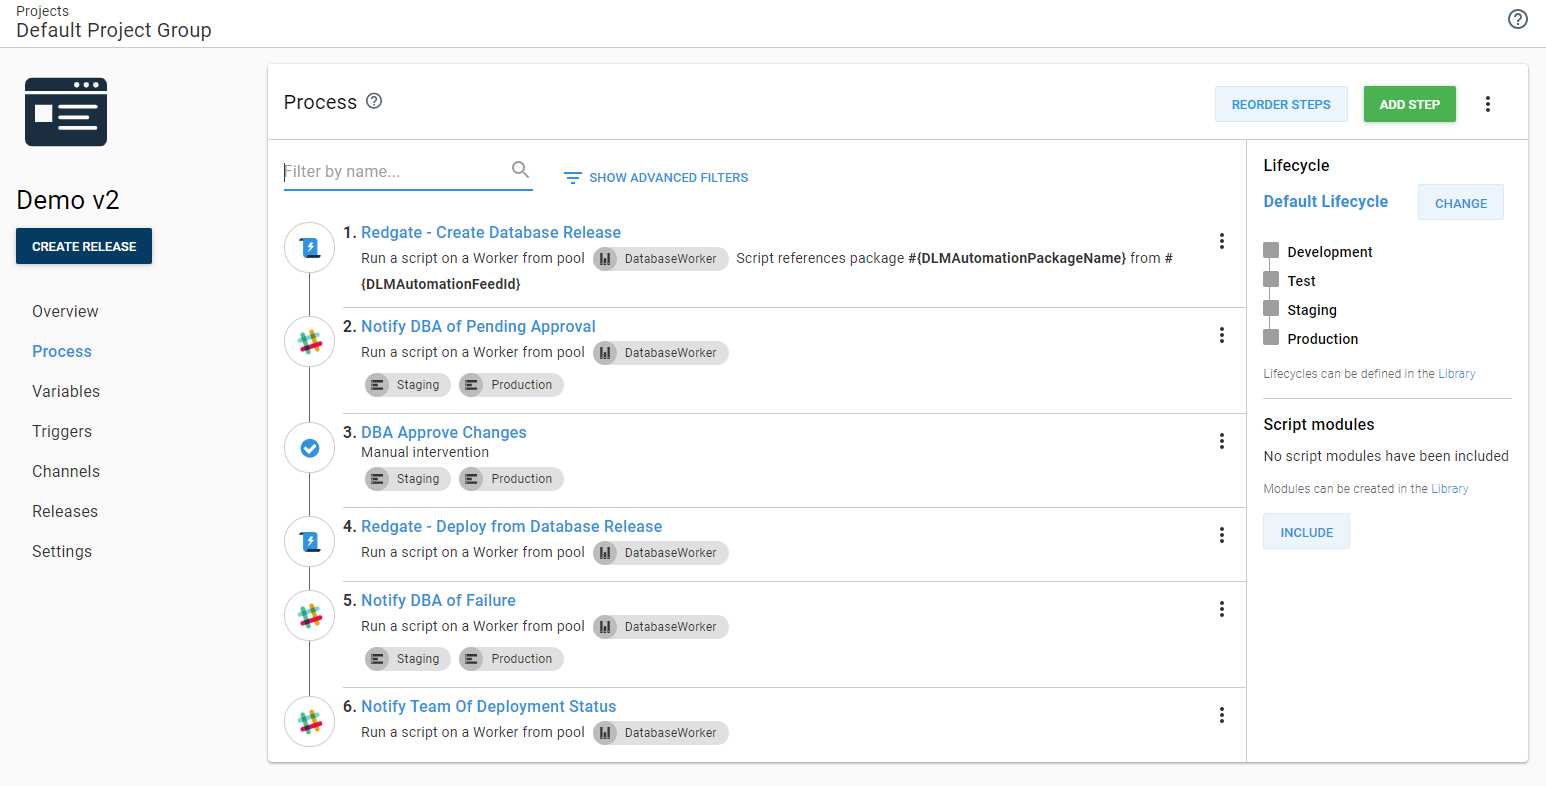Expand Show Advanced Filters
The image size is (1546, 786).
coord(656,178)
